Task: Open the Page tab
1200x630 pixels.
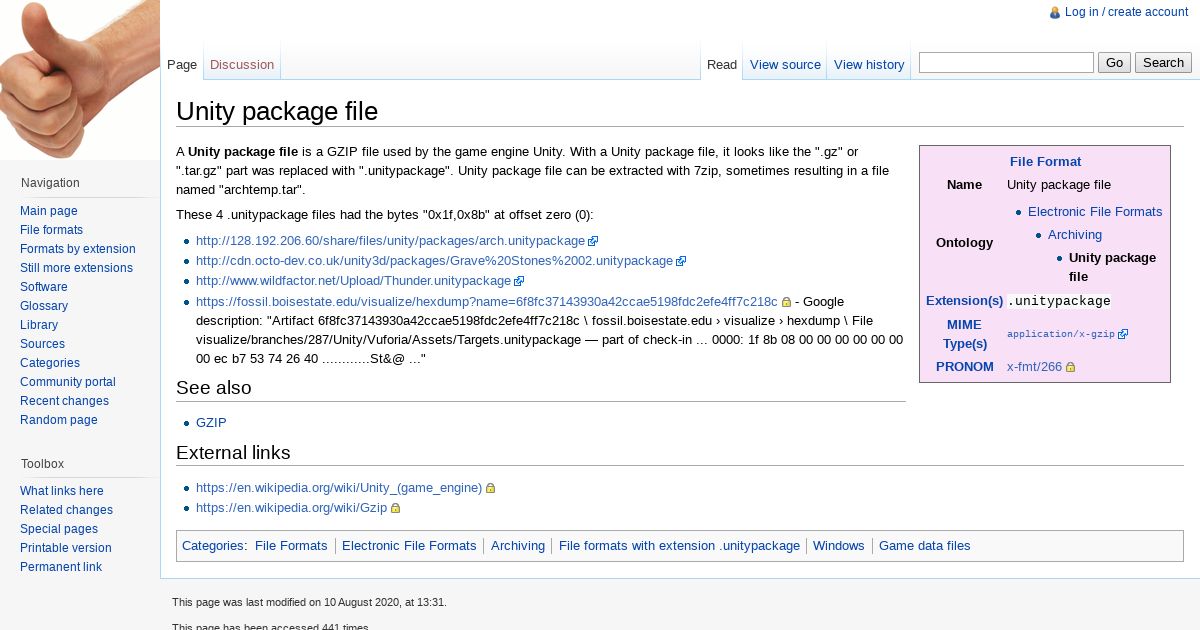Action: click(x=182, y=64)
